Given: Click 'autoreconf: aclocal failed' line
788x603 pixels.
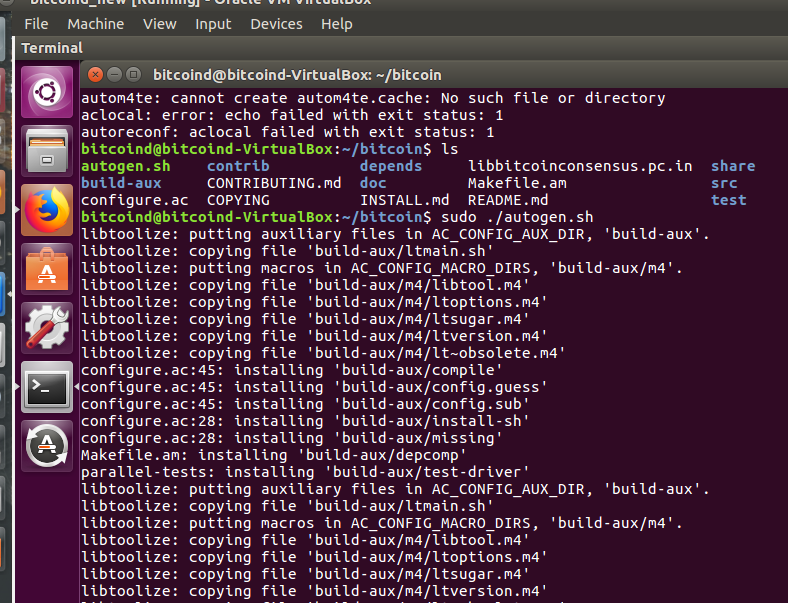Looking at the screenshot, I should coord(287,132).
